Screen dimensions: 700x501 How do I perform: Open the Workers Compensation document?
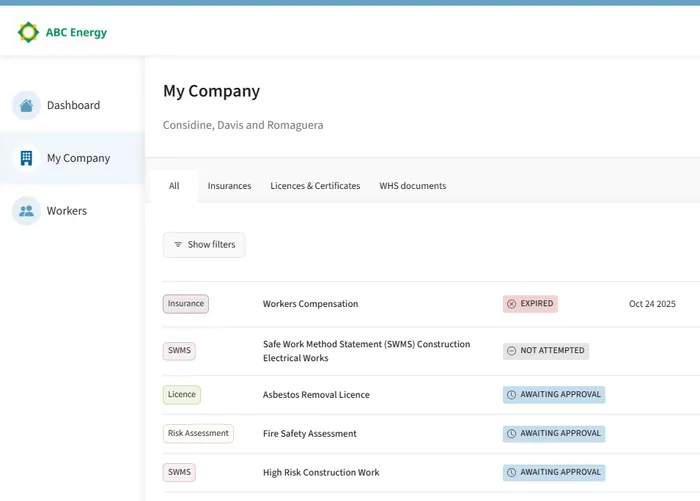[x=310, y=304]
